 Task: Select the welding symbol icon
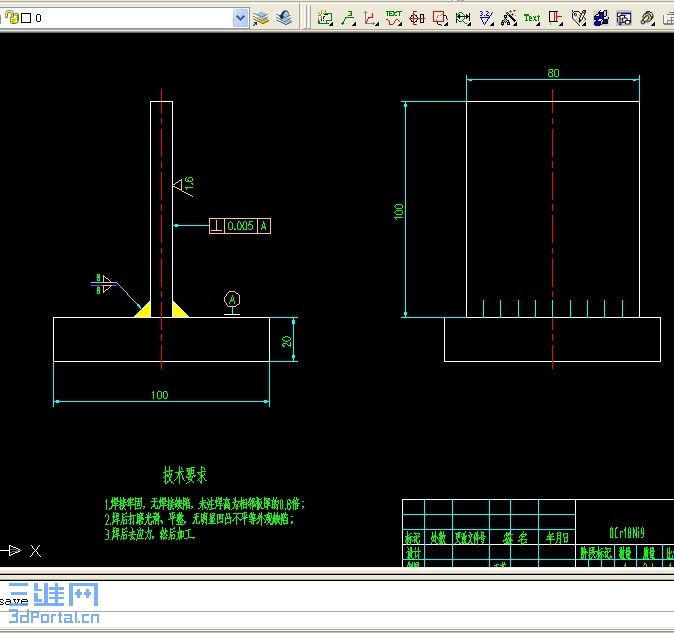click(509, 18)
